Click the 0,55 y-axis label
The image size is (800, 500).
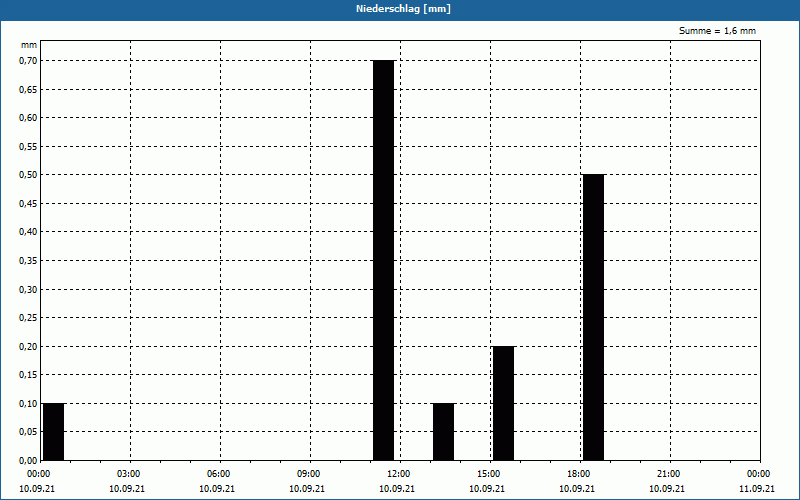(x=28, y=146)
